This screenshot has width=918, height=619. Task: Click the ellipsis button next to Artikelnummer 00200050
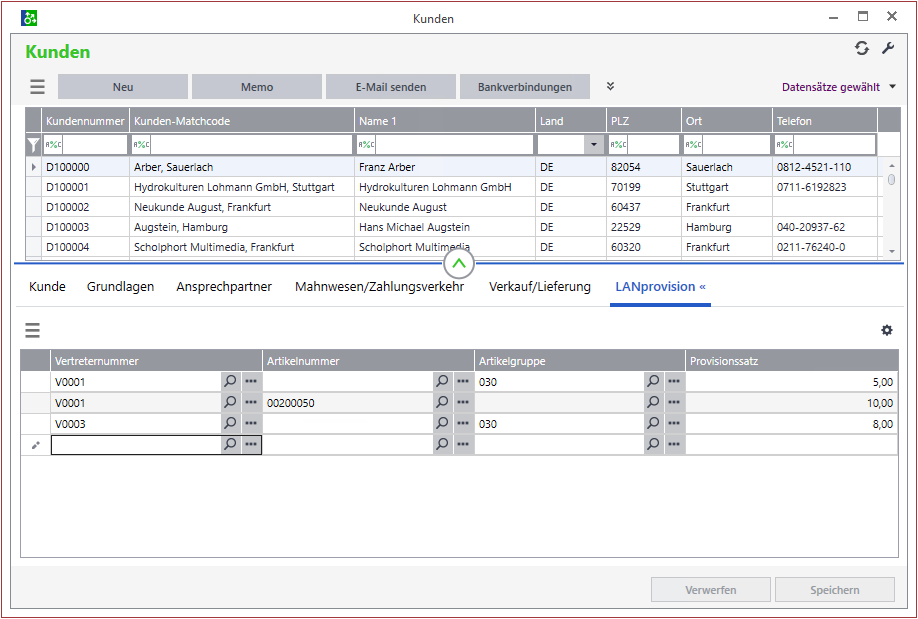(463, 403)
